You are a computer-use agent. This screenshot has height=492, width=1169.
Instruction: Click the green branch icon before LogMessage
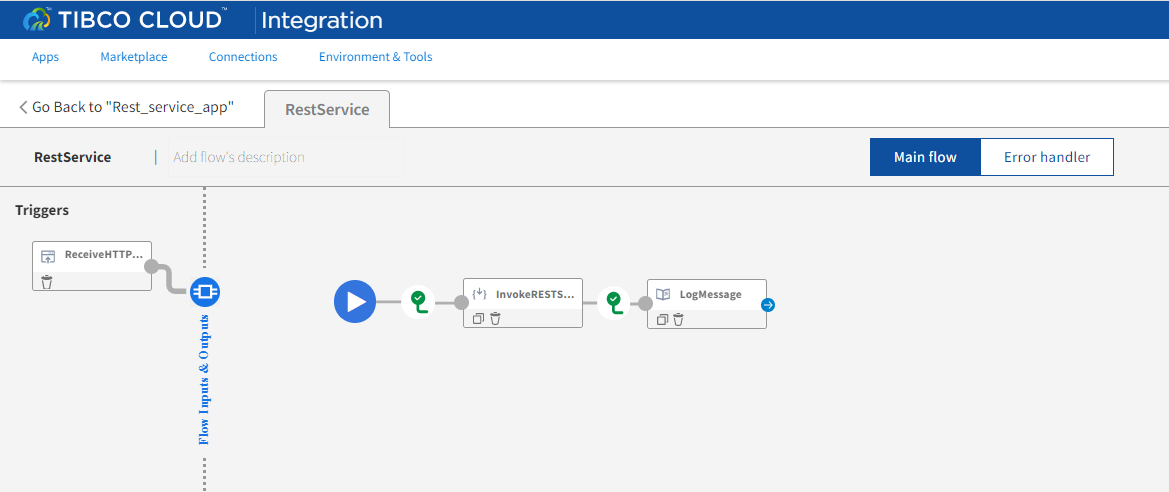[613, 300]
